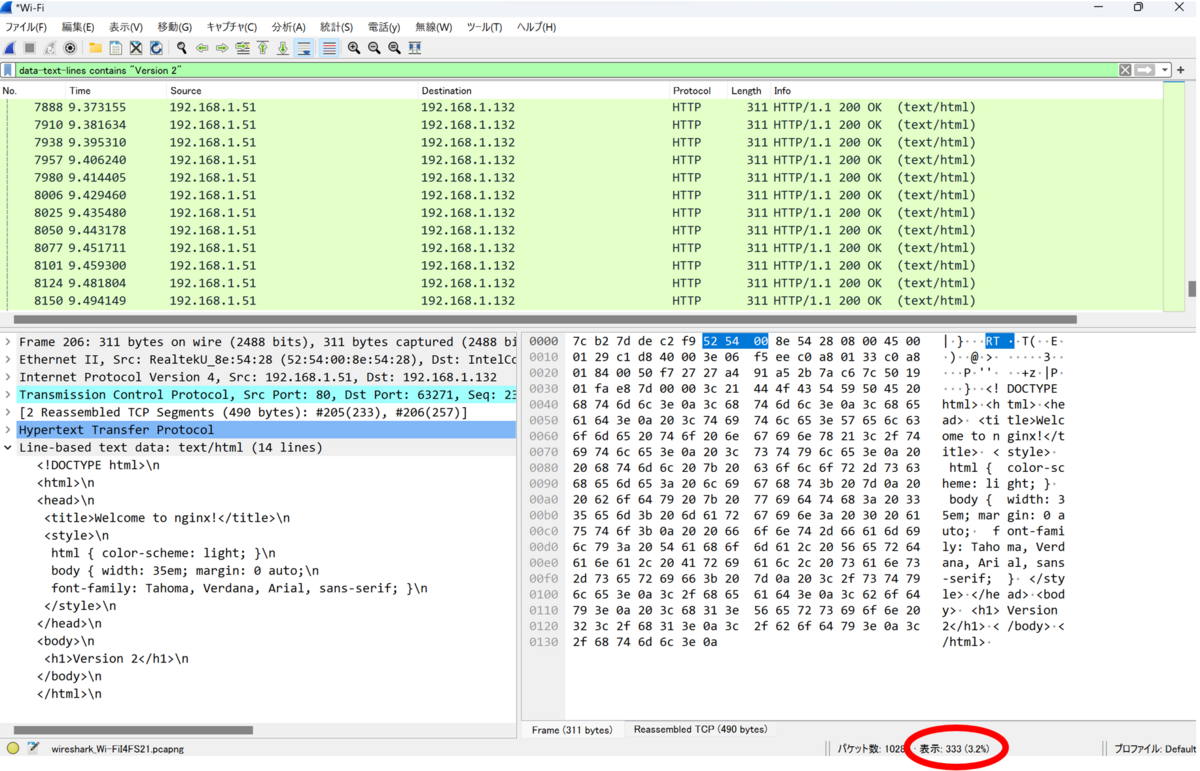1200x771 pixels.
Task: Zoom in the main window text
Action: (x=354, y=47)
